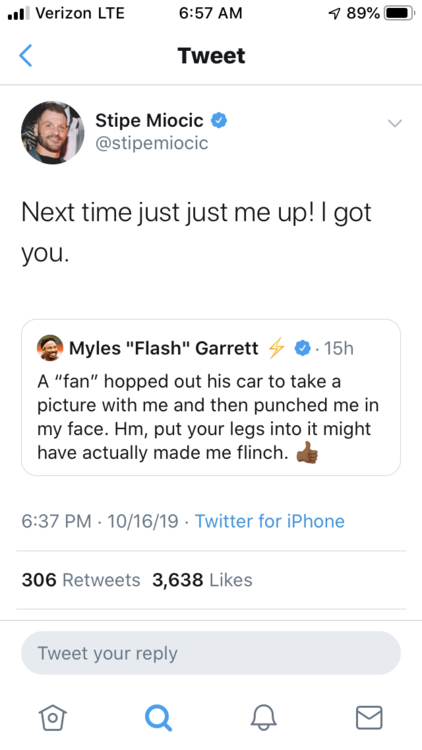Open the Twitter for iPhone link
This screenshot has width=422, height=750.
pos(270,521)
